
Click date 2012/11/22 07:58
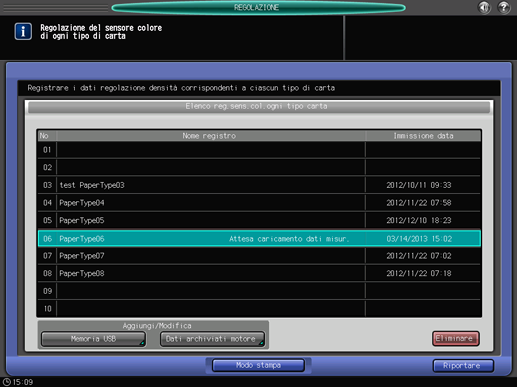click(419, 203)
